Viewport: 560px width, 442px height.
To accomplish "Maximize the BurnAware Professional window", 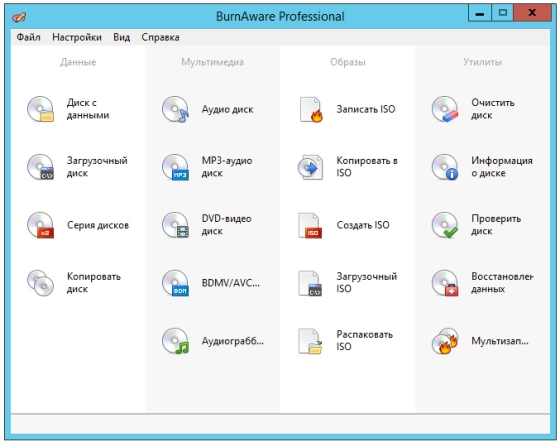I will tap(502, 13).
